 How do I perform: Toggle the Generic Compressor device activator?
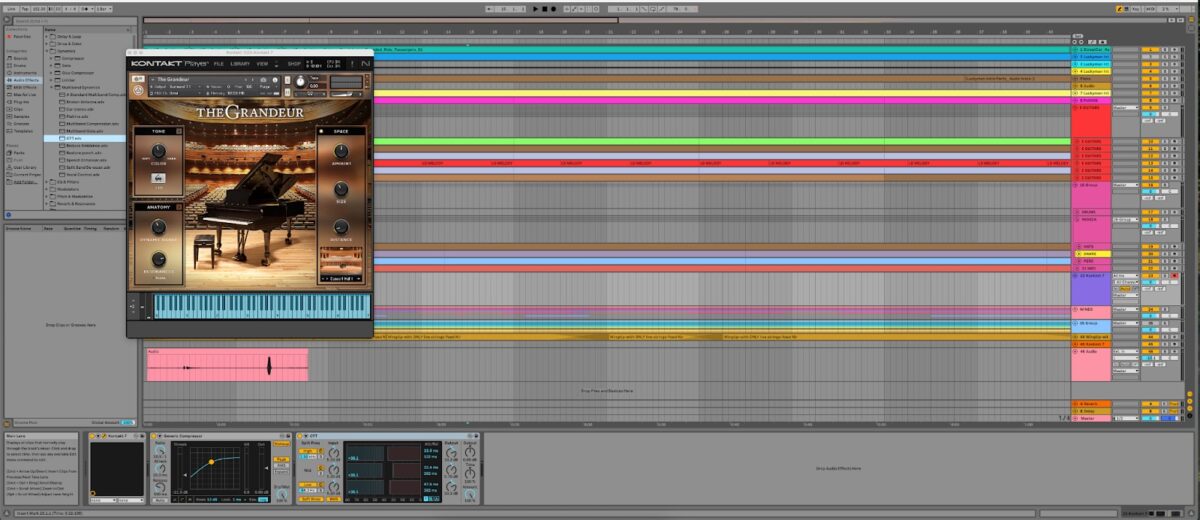[153, 437]
